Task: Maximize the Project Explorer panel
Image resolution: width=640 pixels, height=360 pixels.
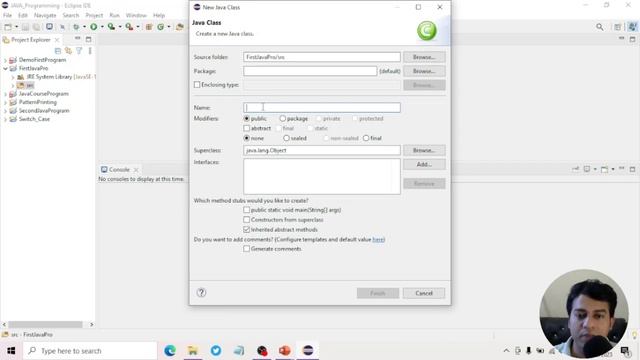Action: point(89,39)
